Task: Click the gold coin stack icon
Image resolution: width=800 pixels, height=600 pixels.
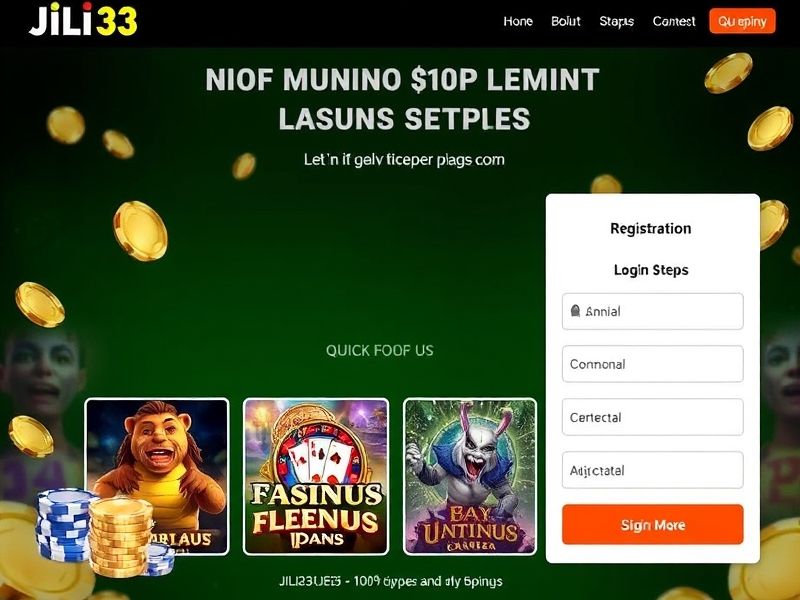Action: 121,537
